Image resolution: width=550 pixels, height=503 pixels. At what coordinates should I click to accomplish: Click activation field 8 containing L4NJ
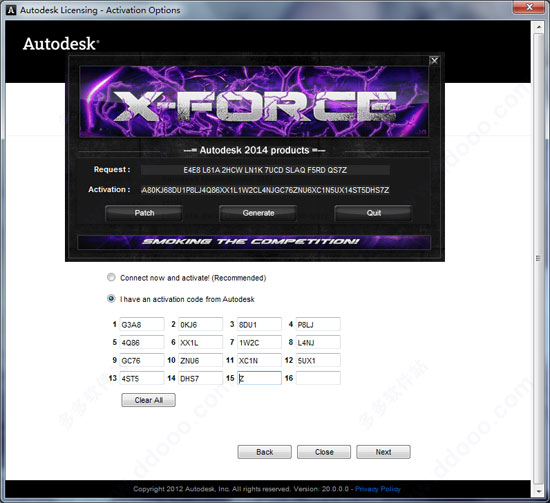(x=318, y=342)
